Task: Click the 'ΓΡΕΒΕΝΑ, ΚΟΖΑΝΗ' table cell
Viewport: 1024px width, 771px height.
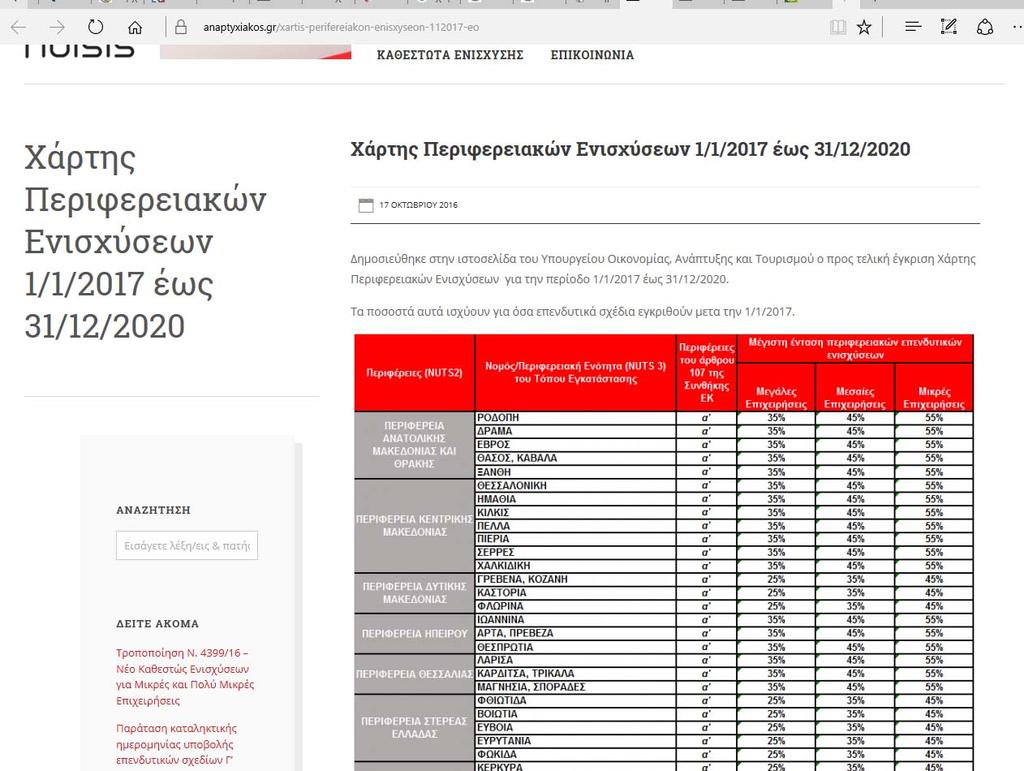Action: [x=575, y=579]
